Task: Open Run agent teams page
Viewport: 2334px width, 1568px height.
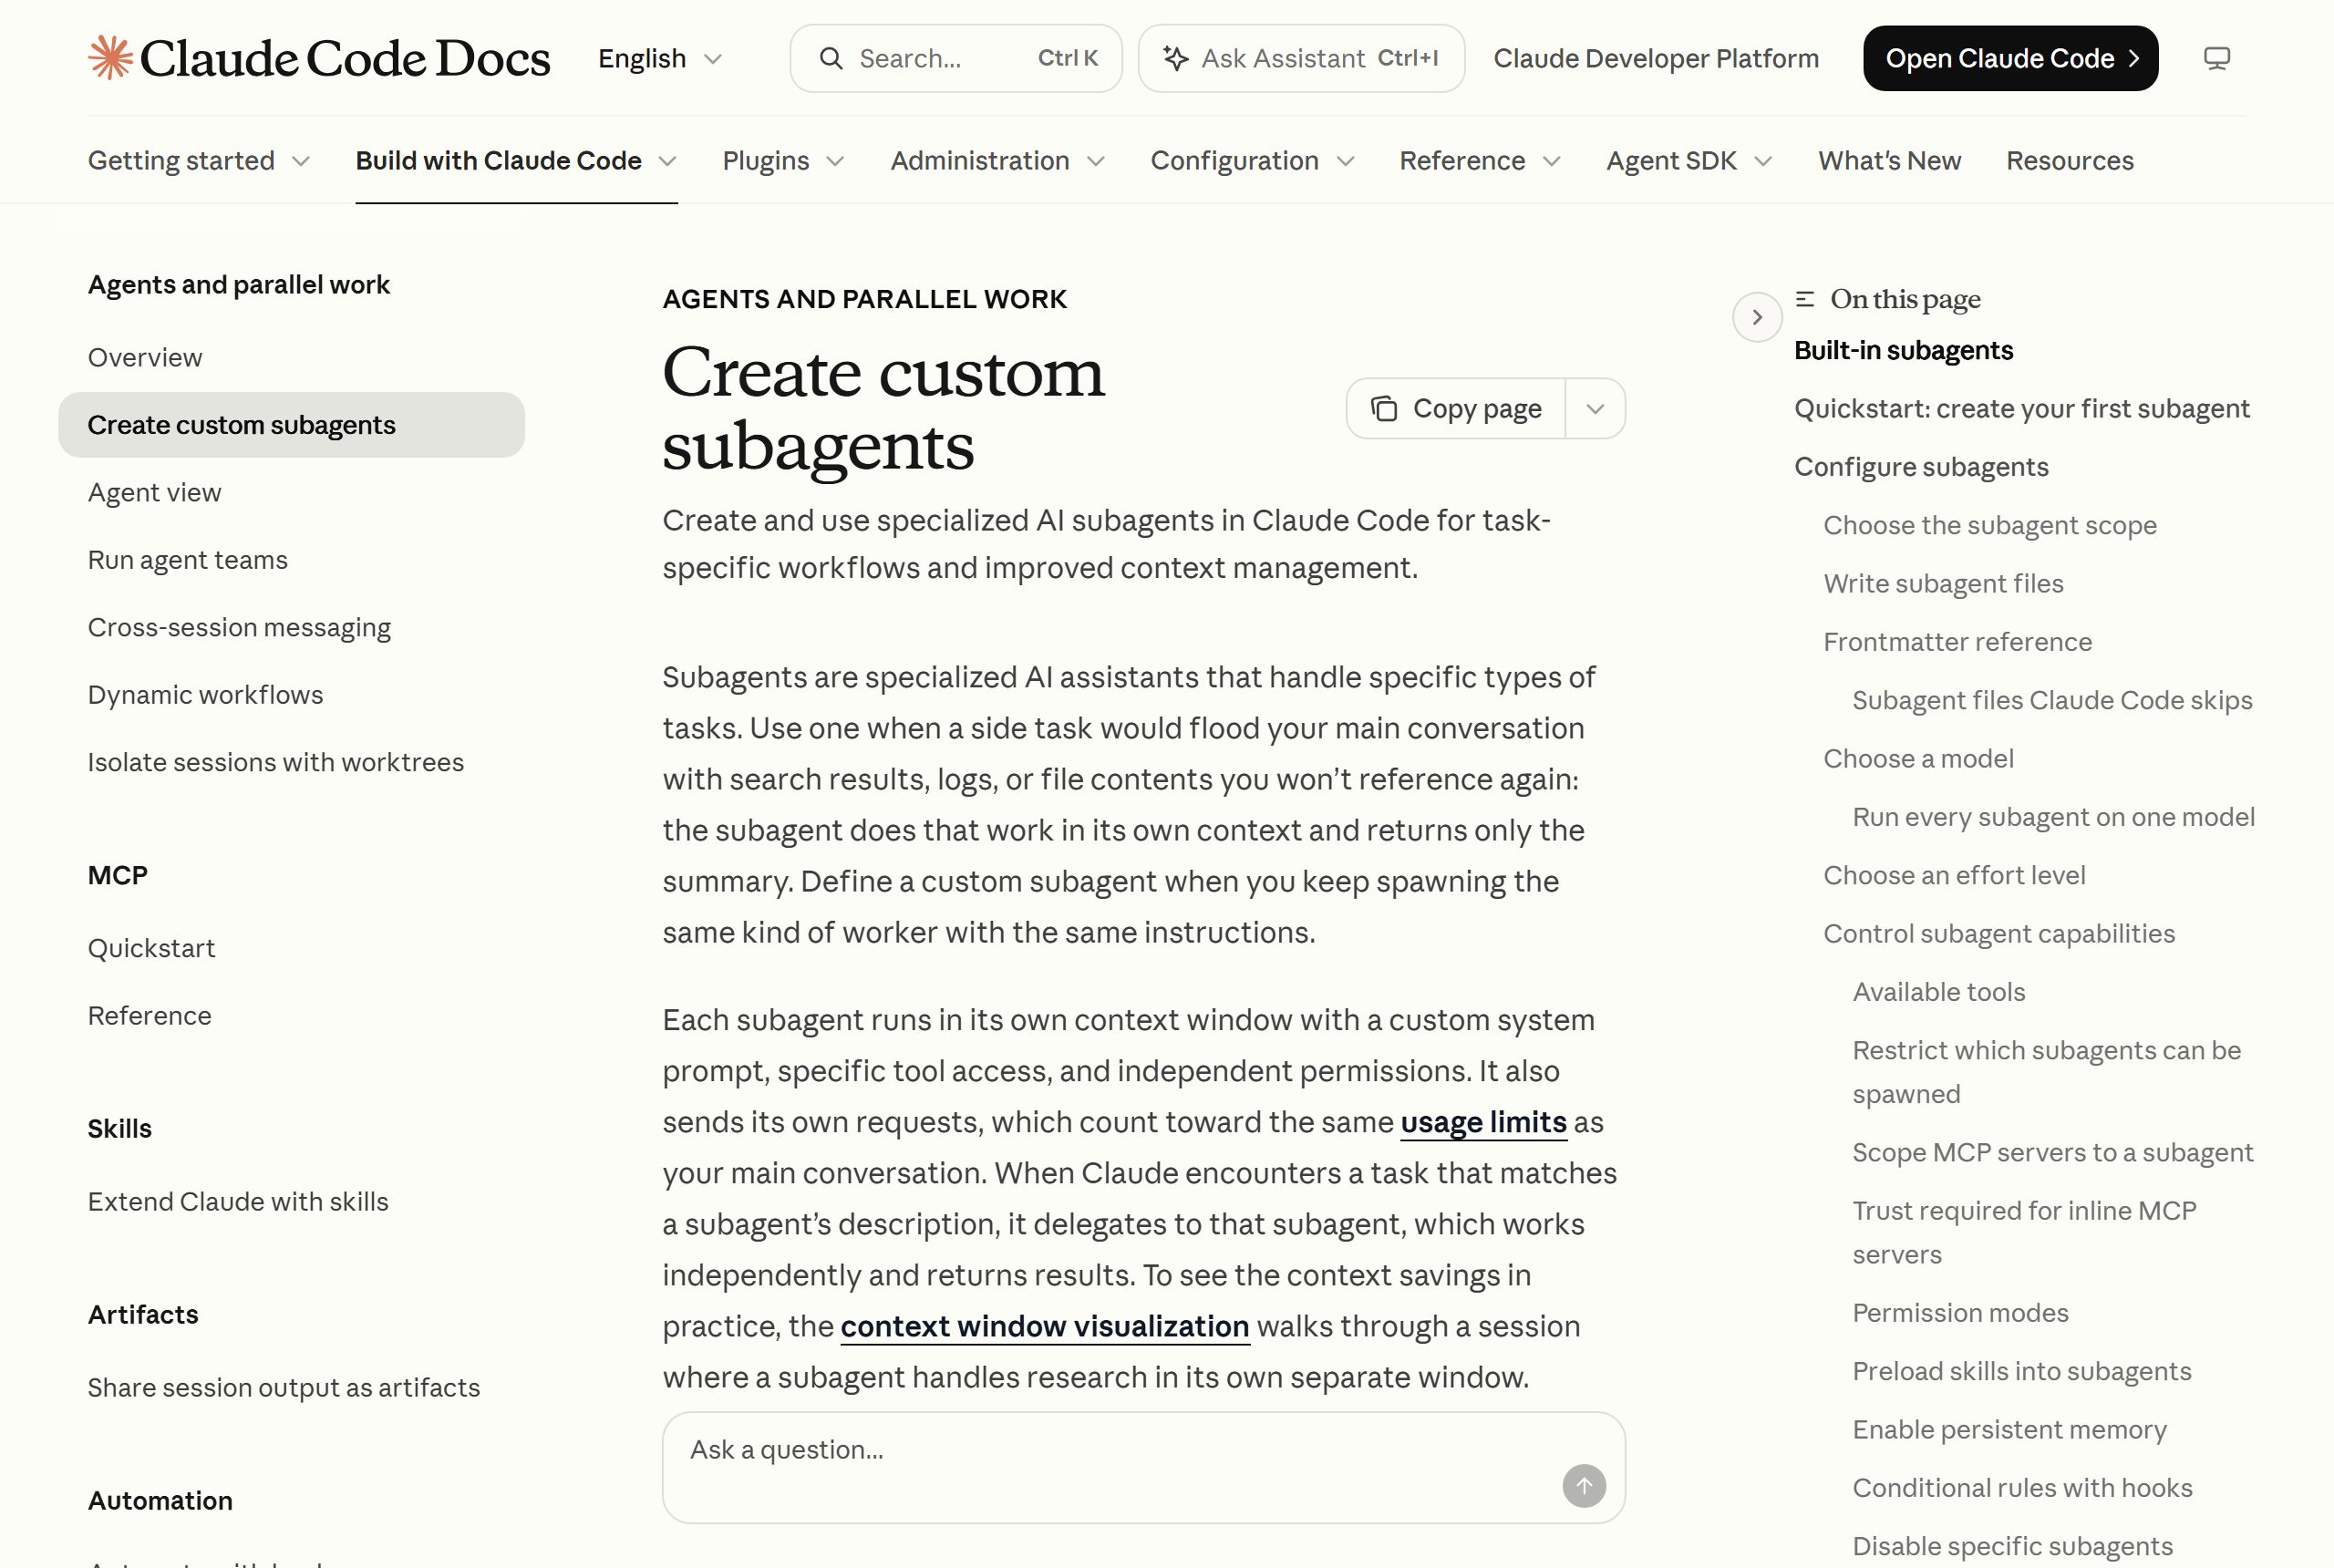Action: (188, 559)
